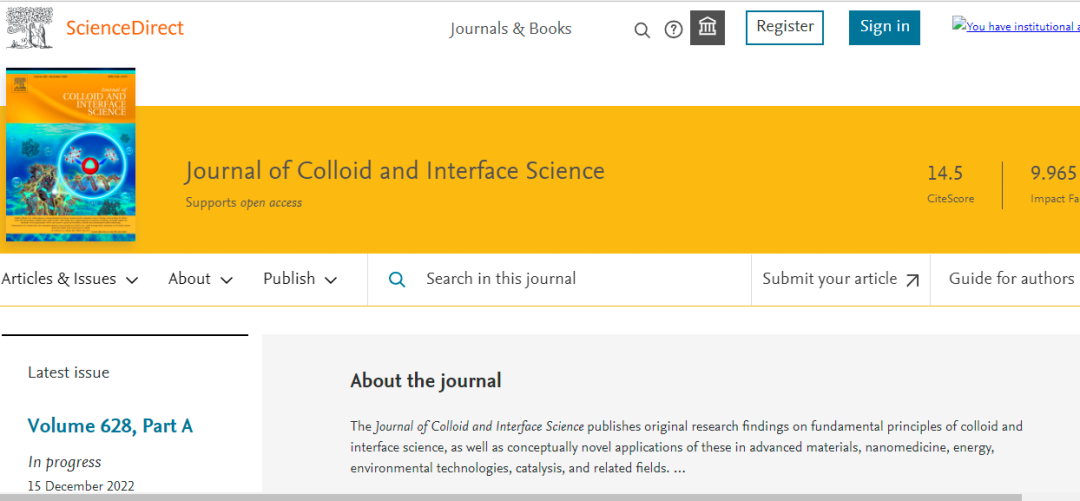This screenshot has height=501, width=1080.
Task: Click the magnifier icon in journal search
Action: coord(397,280)
